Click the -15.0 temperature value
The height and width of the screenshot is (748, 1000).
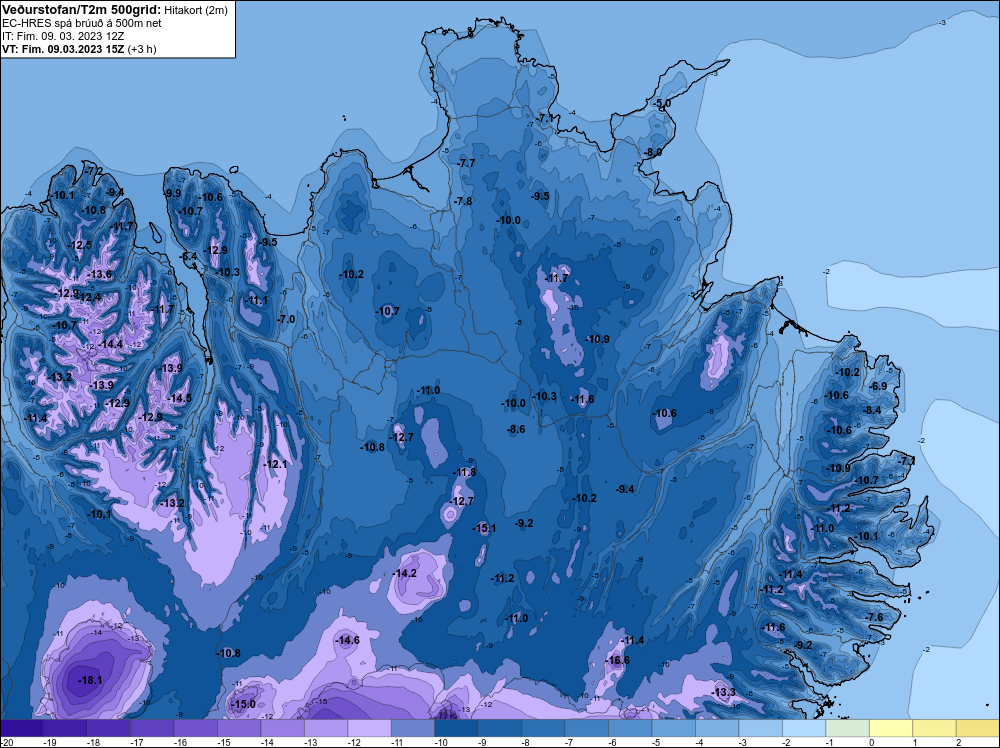(x=243, y=704)
